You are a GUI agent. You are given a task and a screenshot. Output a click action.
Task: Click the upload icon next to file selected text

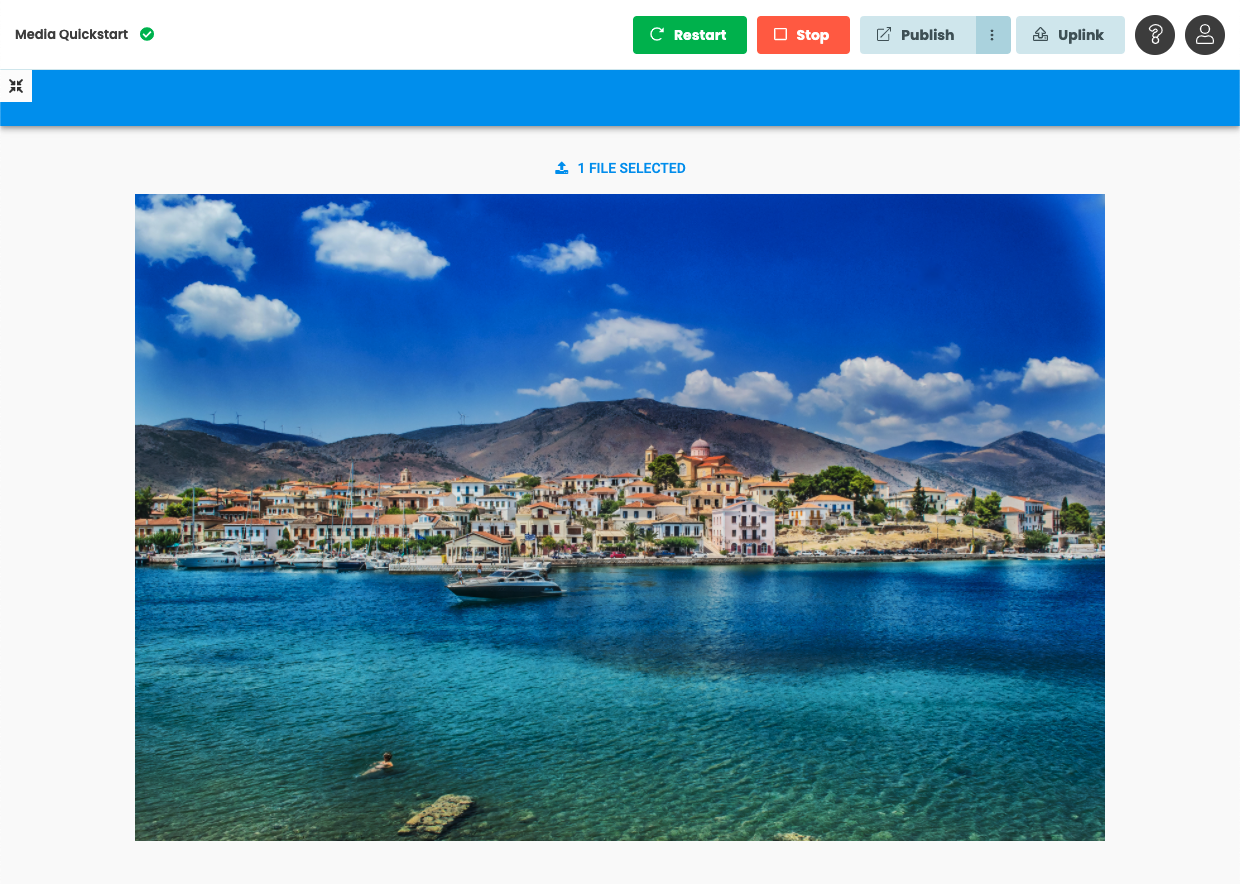coord(561,167)
